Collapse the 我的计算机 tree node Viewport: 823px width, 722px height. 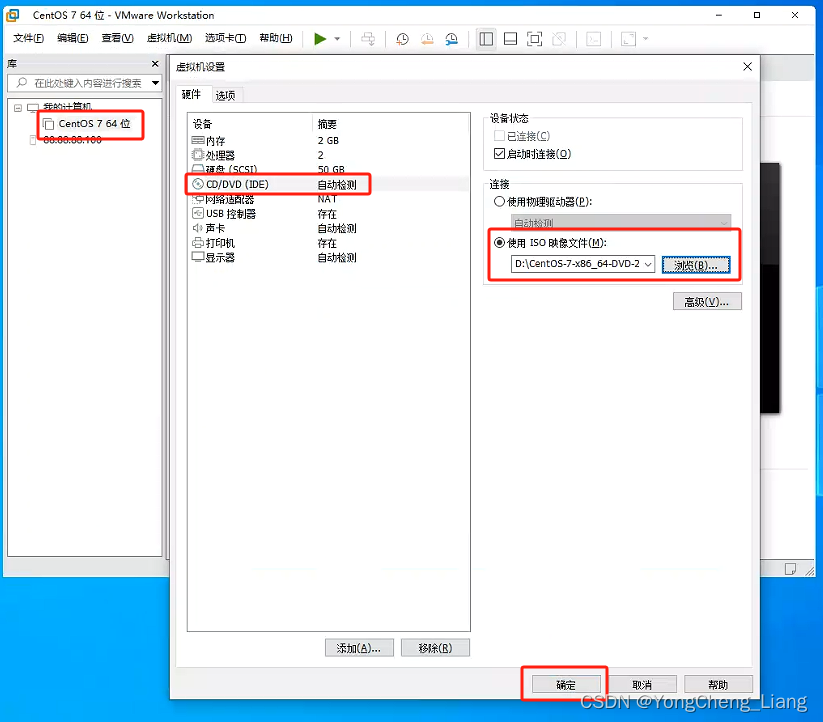click(x=18, y=108)
